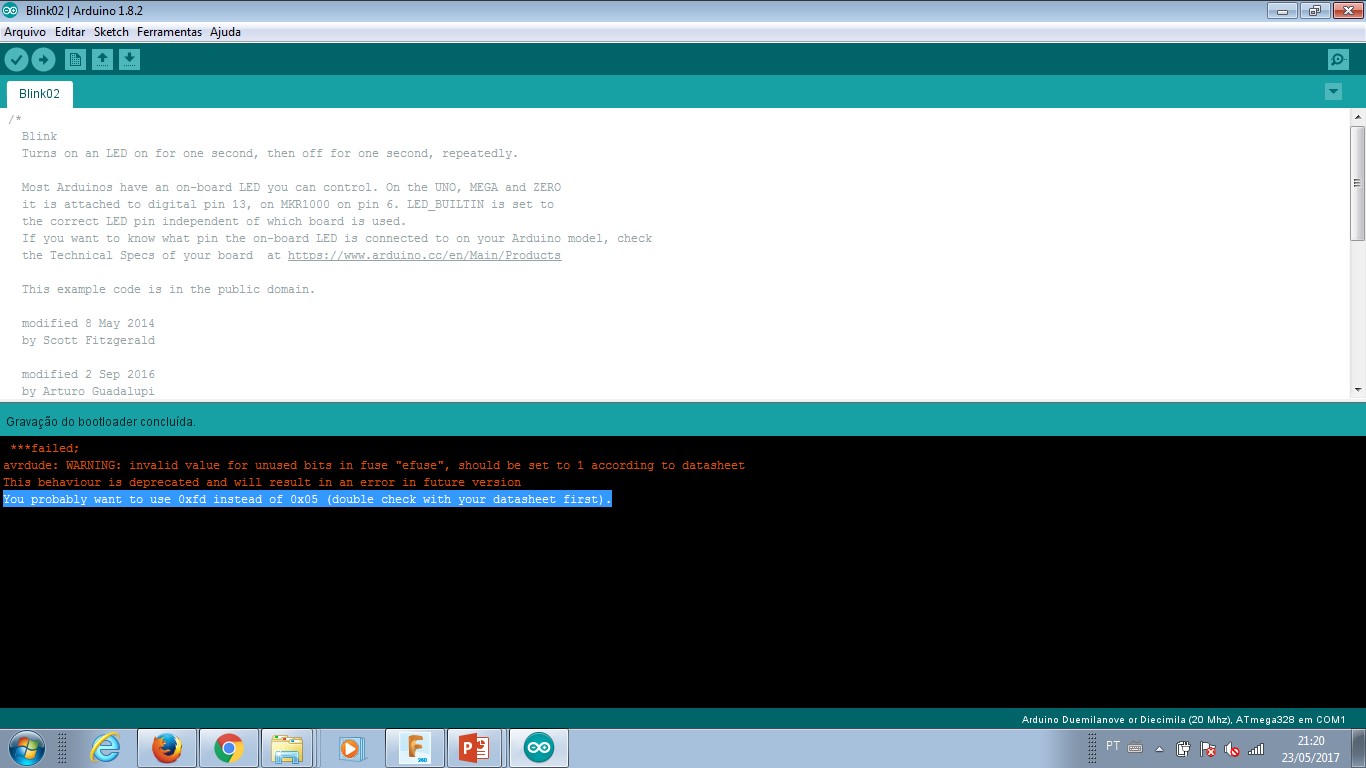The image size is (1366, 768).
Task: Click "This example code is in the public domain."
Action: click(168, 289)
